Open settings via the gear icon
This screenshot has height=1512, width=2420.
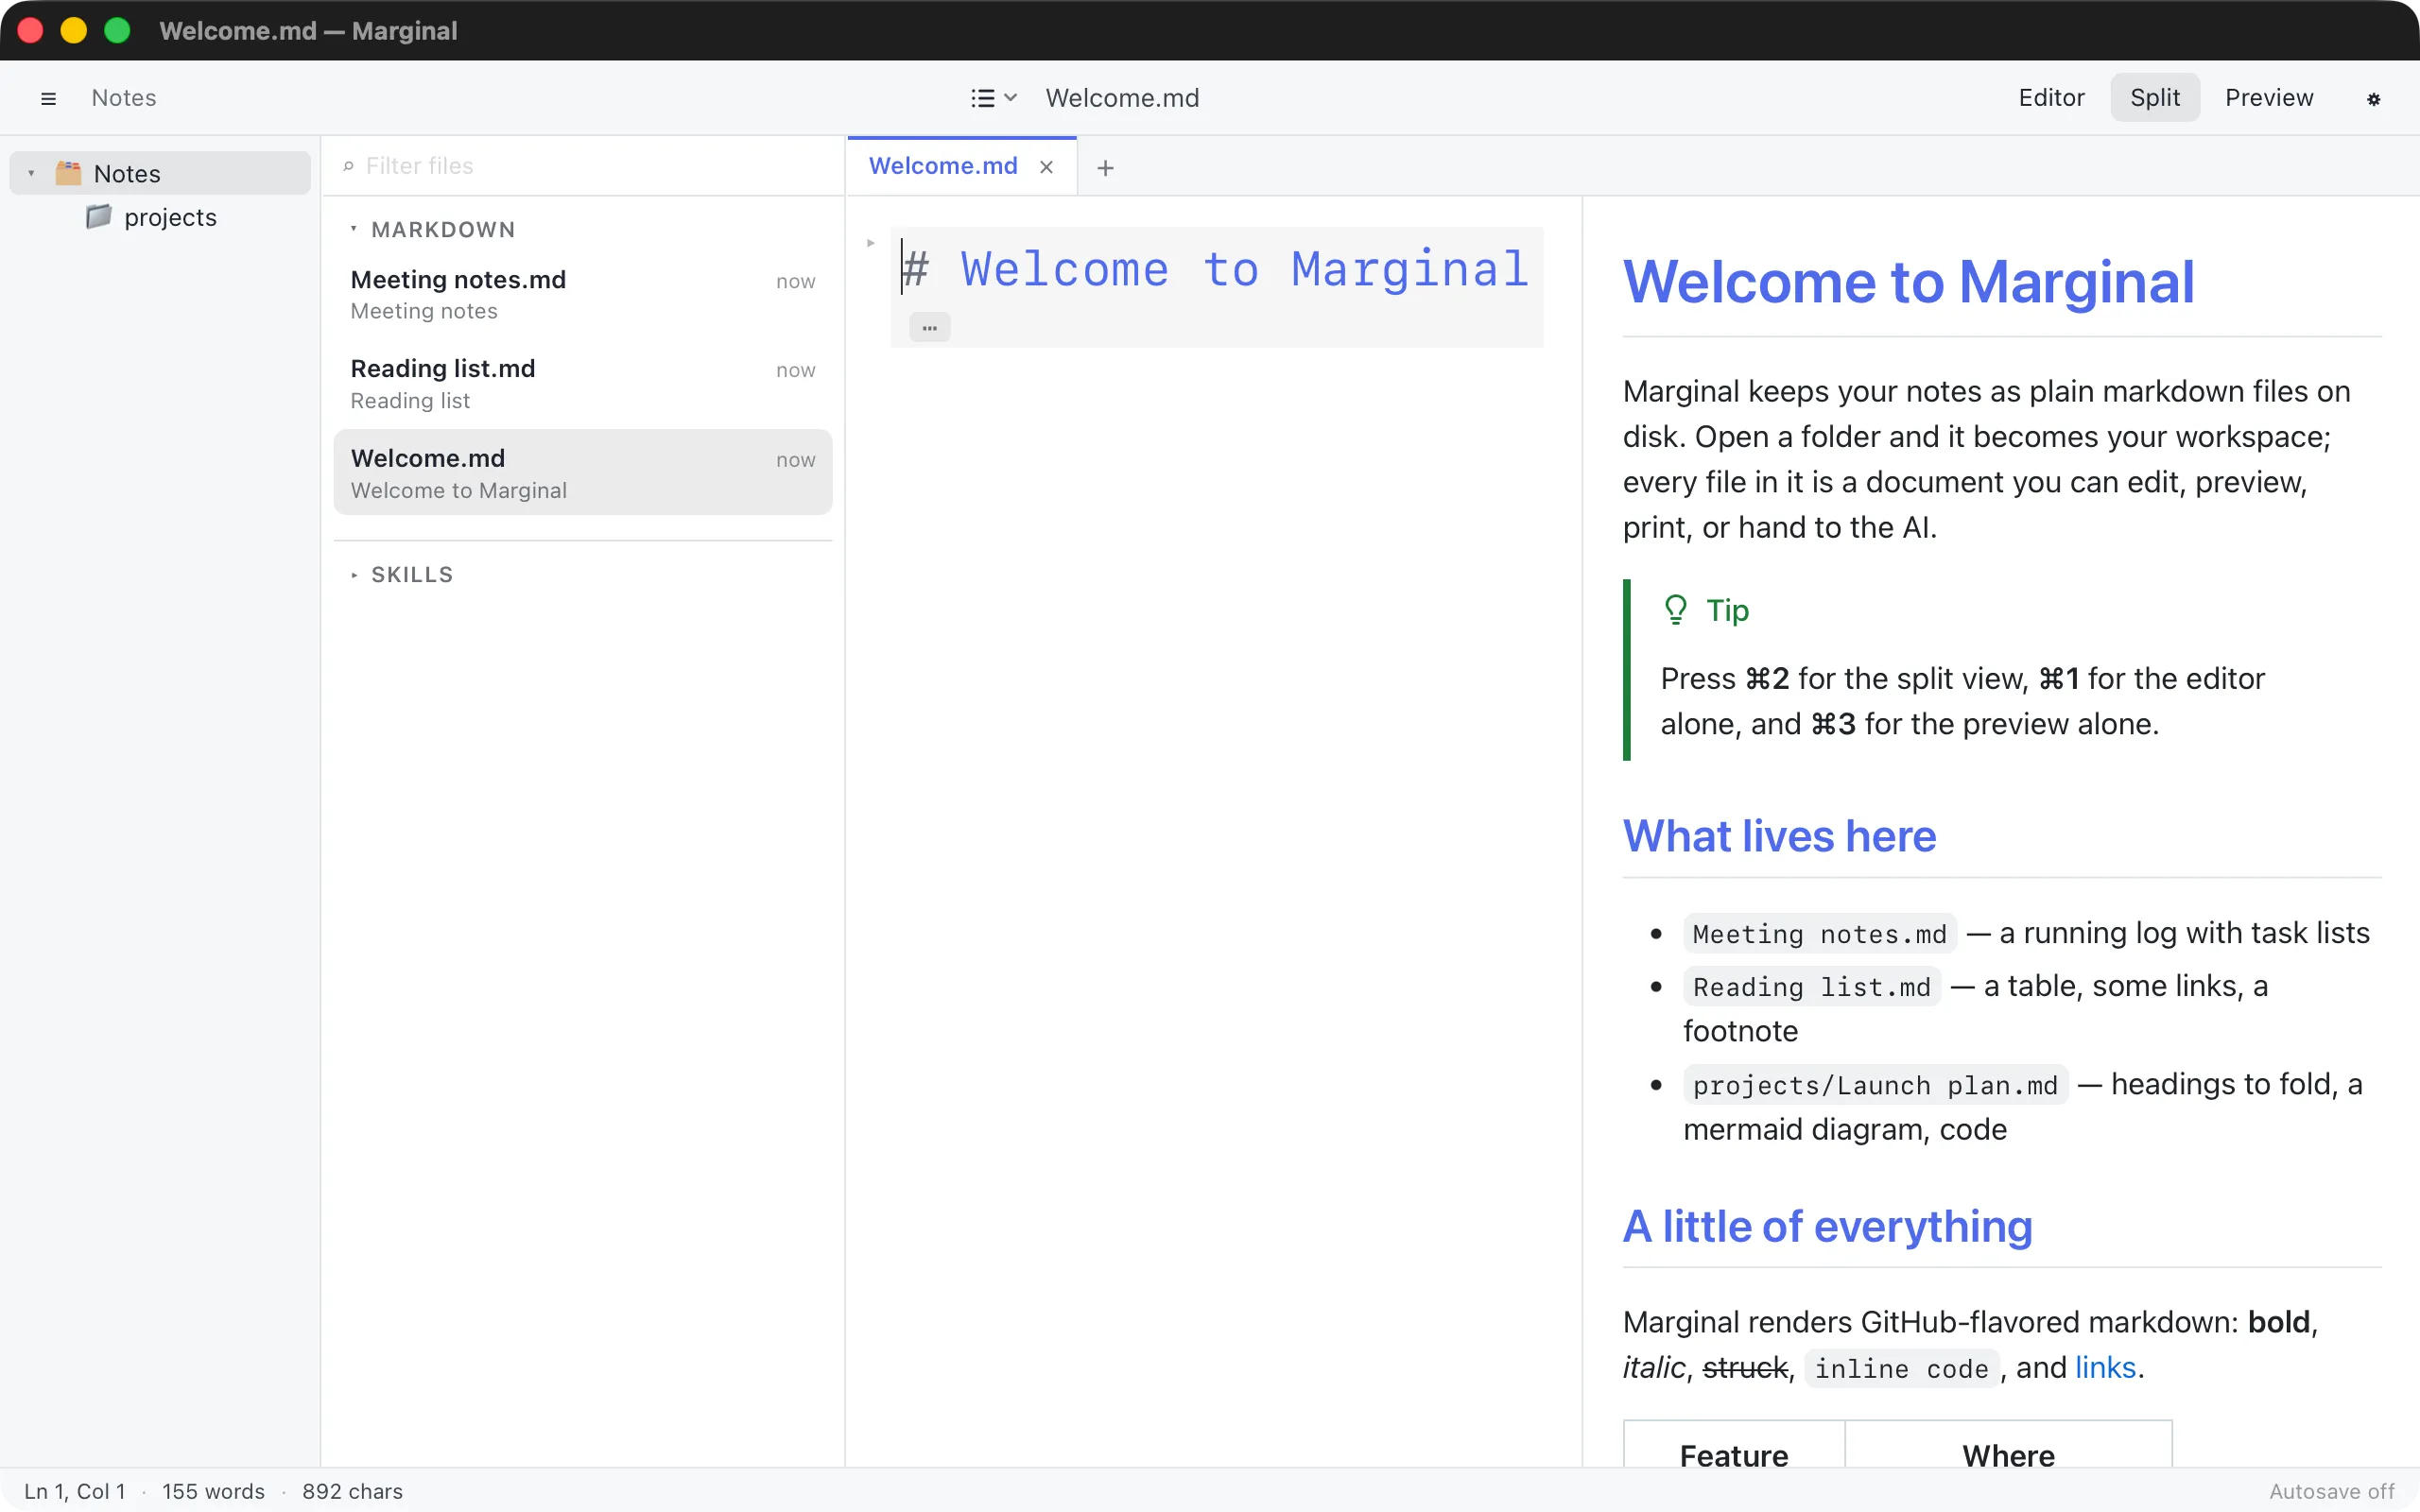2373,98
